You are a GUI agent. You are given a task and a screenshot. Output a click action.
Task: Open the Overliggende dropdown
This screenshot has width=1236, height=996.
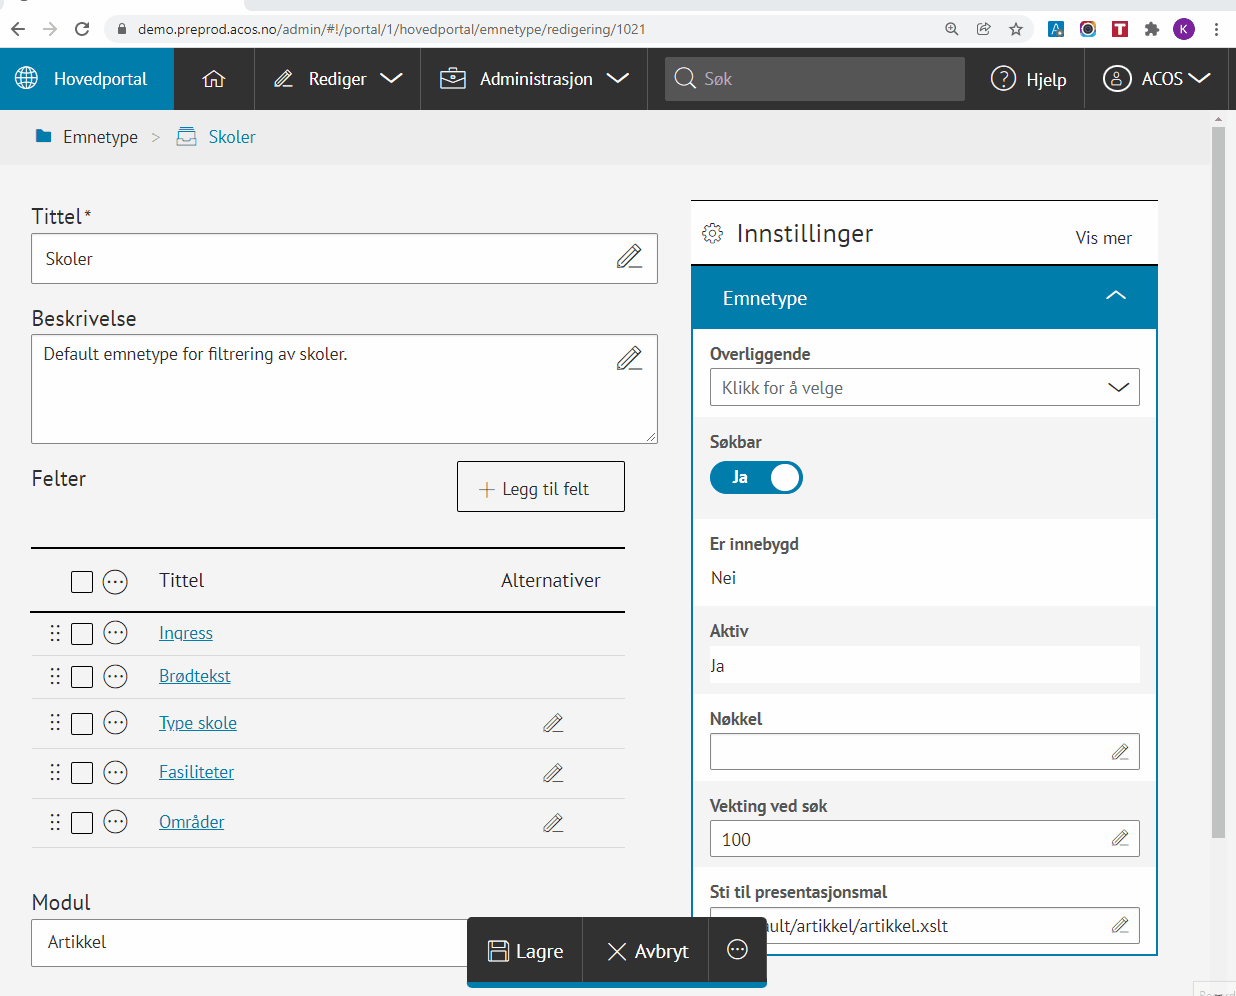coord(924,388)
